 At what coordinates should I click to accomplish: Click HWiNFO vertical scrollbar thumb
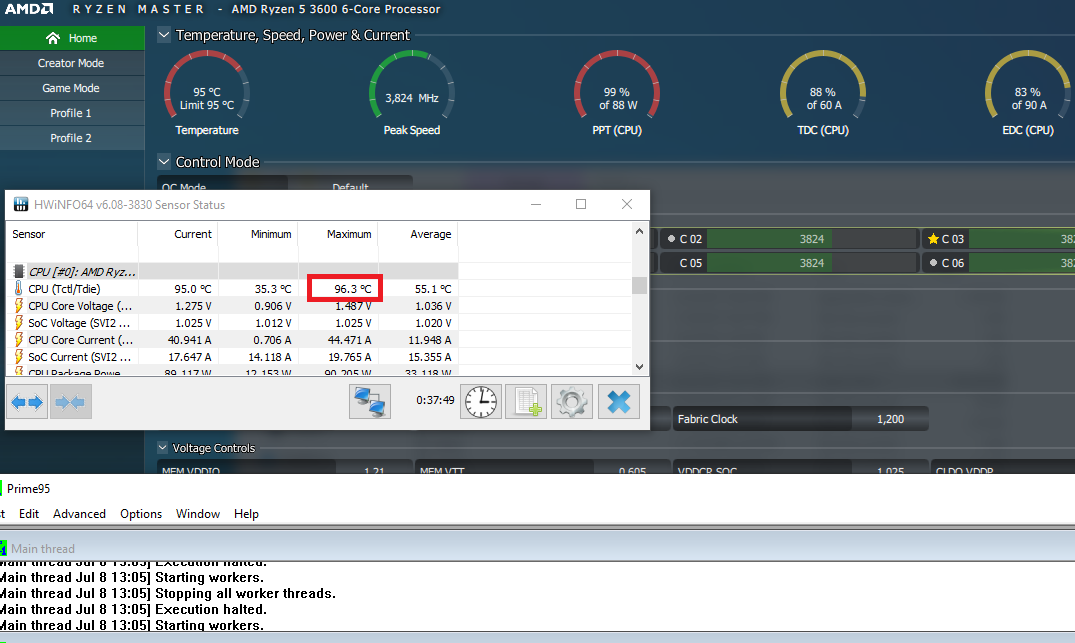click(639, 284)
